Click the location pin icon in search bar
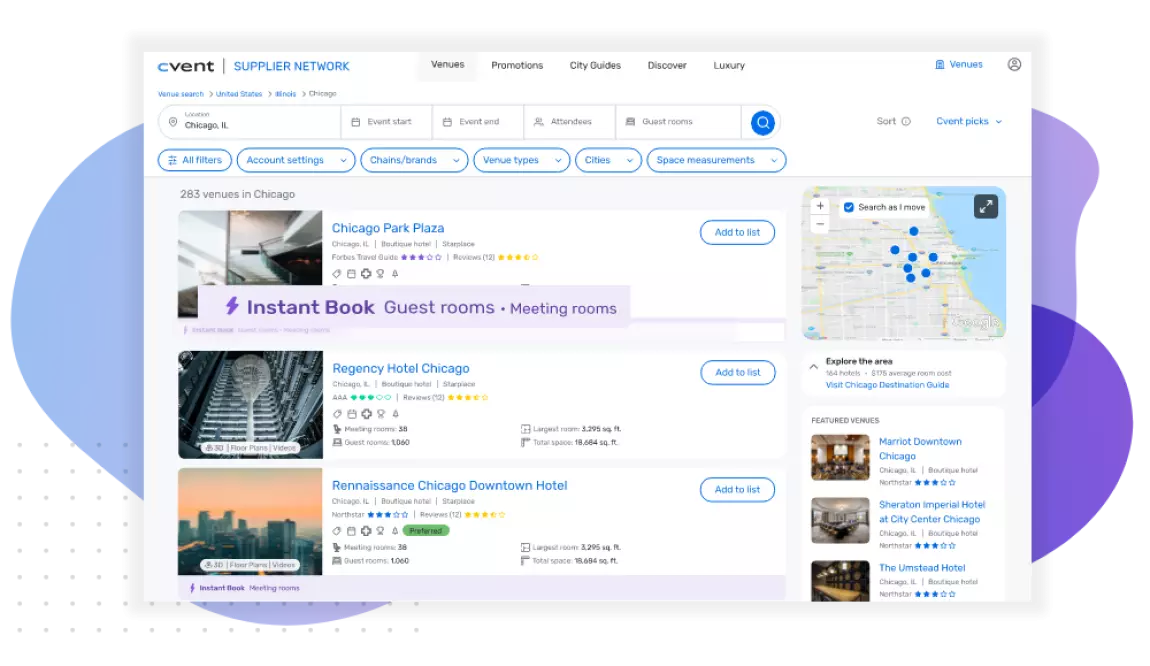This screenshot has width=1150, height=666. [173, 122]
